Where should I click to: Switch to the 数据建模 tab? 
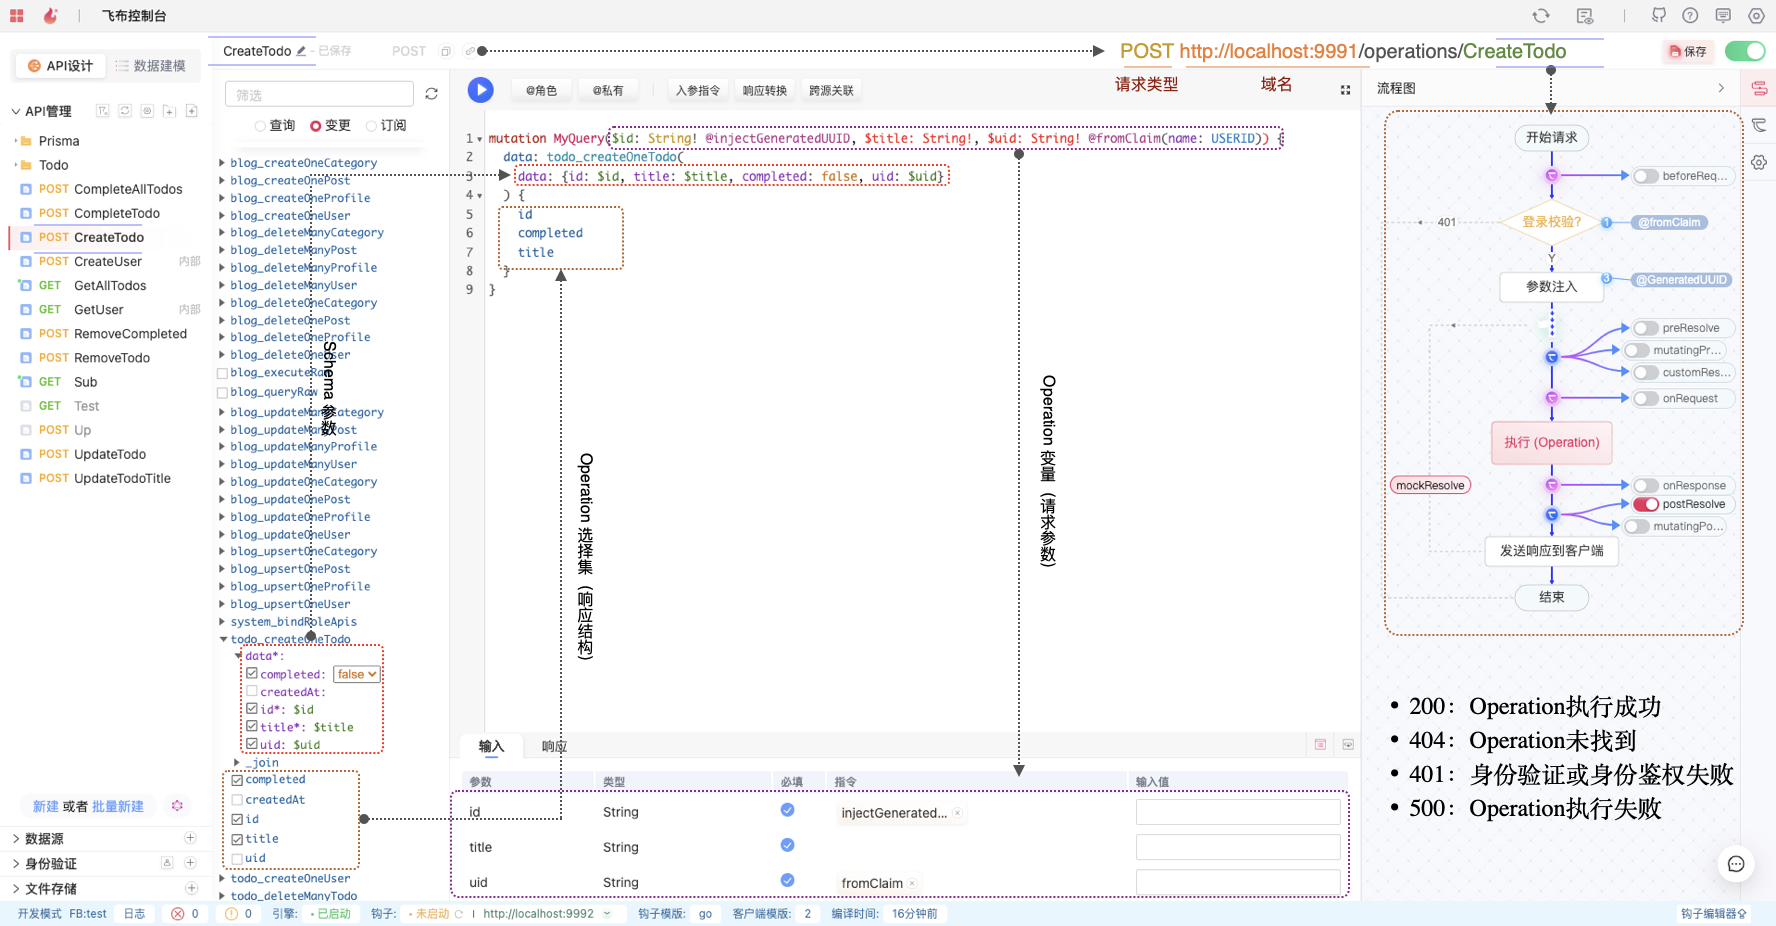pos(150,66)
